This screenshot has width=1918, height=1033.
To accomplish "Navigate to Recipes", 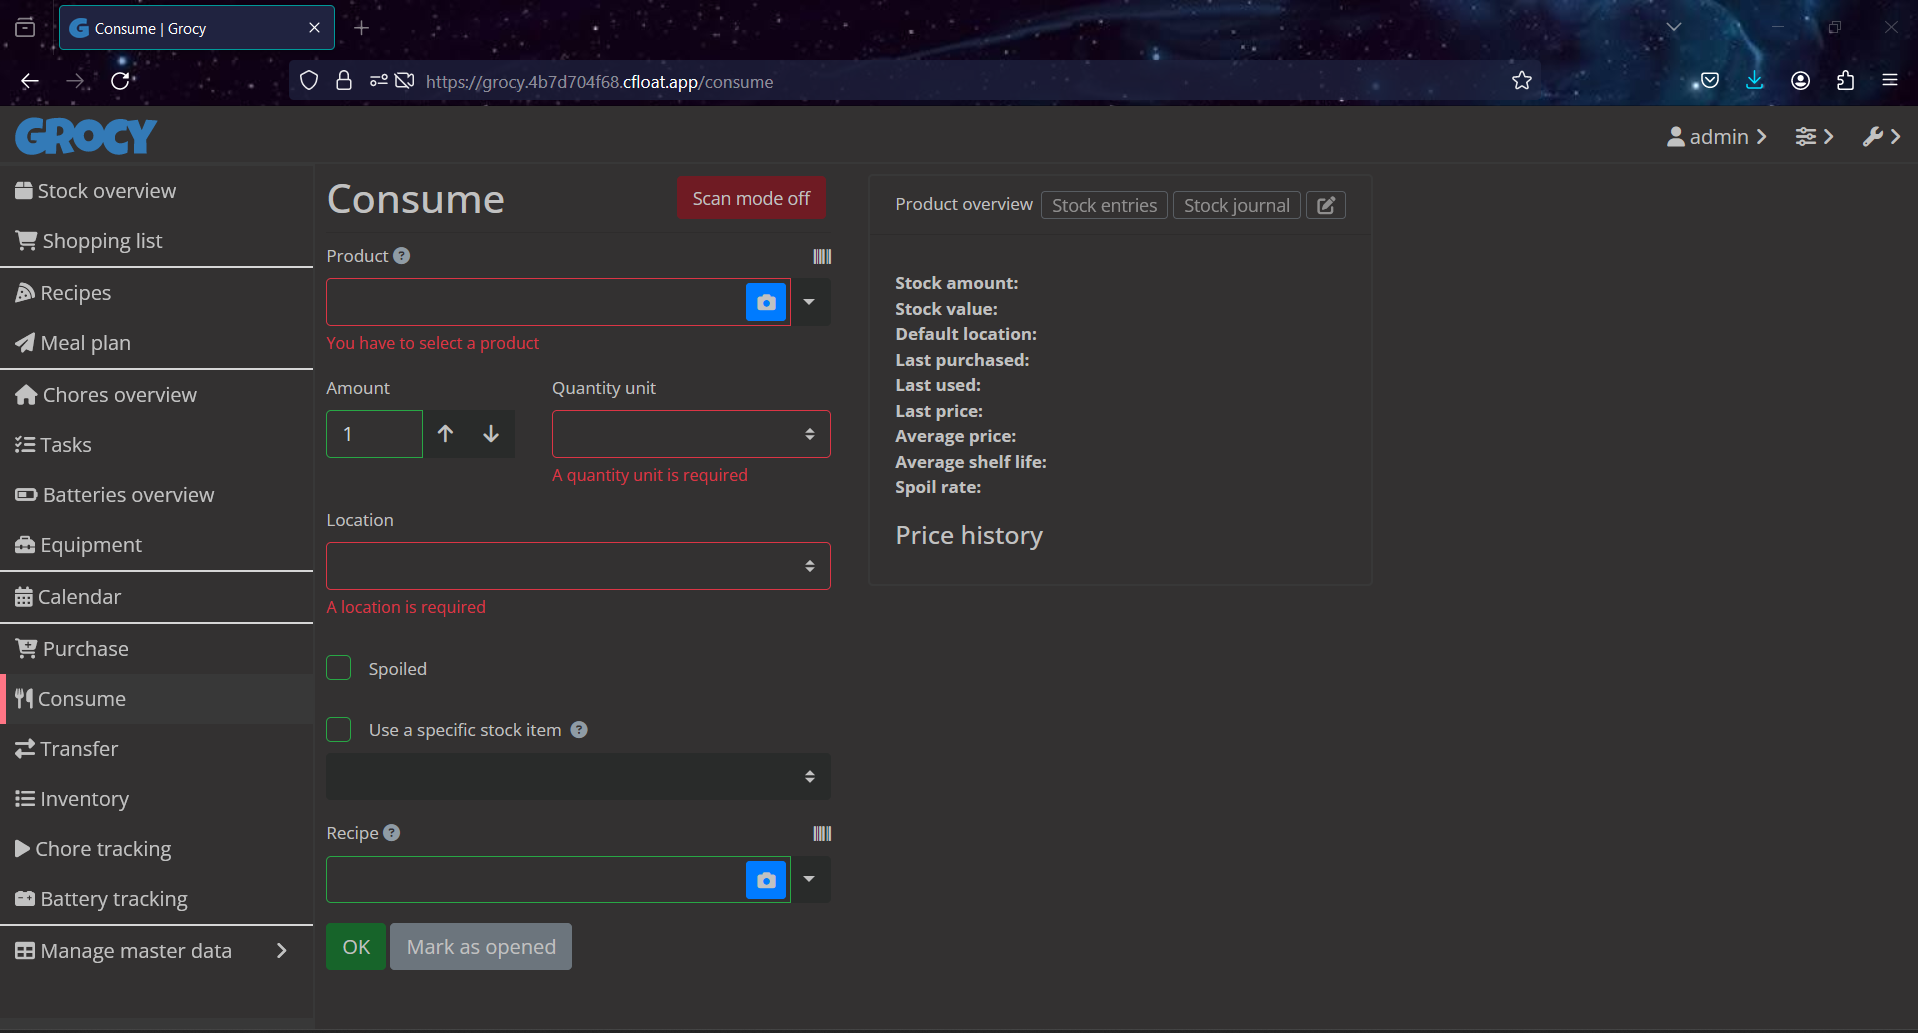I will pos(157,293).
